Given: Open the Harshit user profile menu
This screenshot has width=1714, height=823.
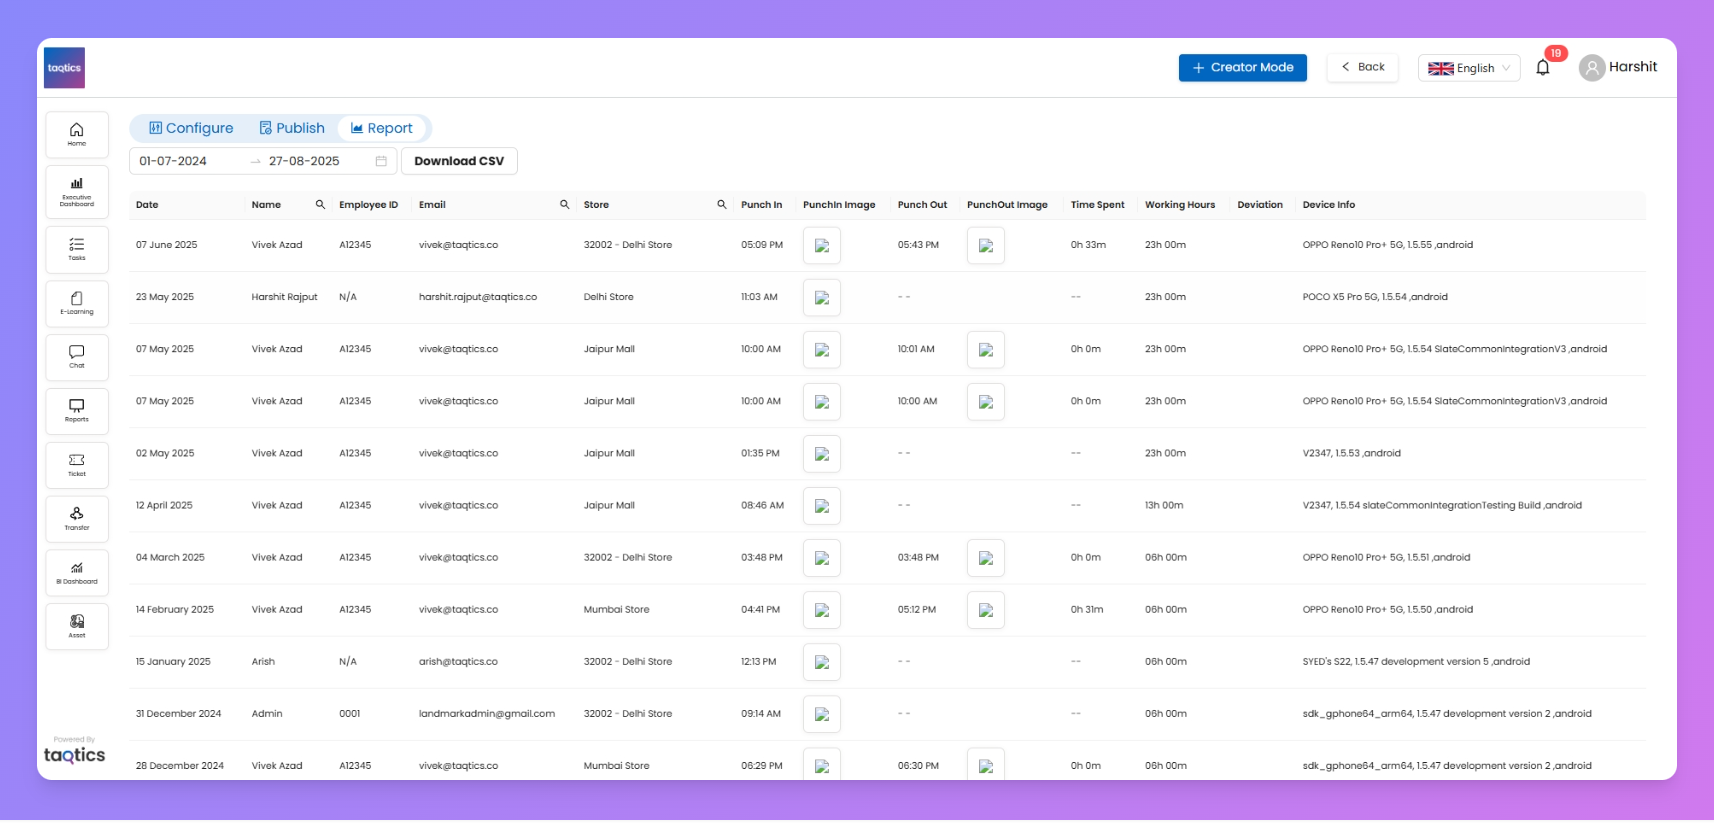Looking at the screenshot, I should click(x=1617, y=67).
